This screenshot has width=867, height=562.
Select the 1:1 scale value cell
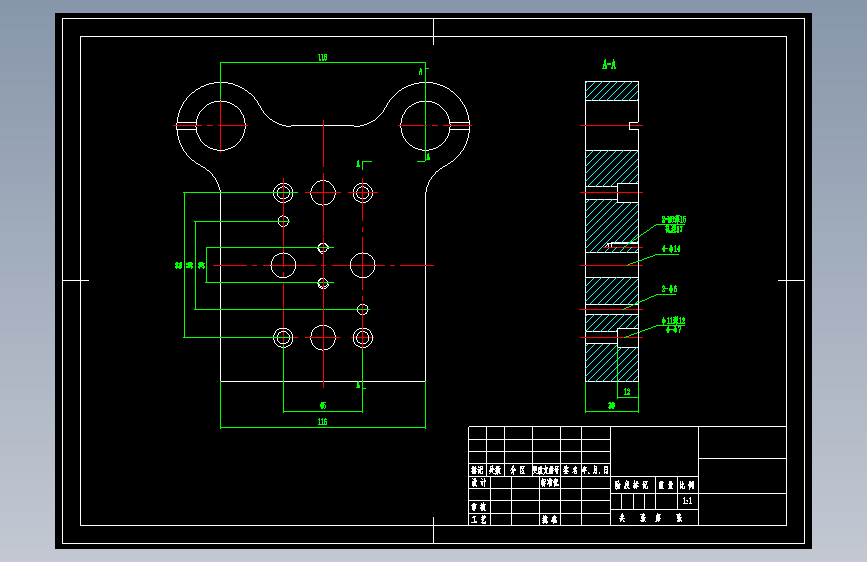coord(687,501)
